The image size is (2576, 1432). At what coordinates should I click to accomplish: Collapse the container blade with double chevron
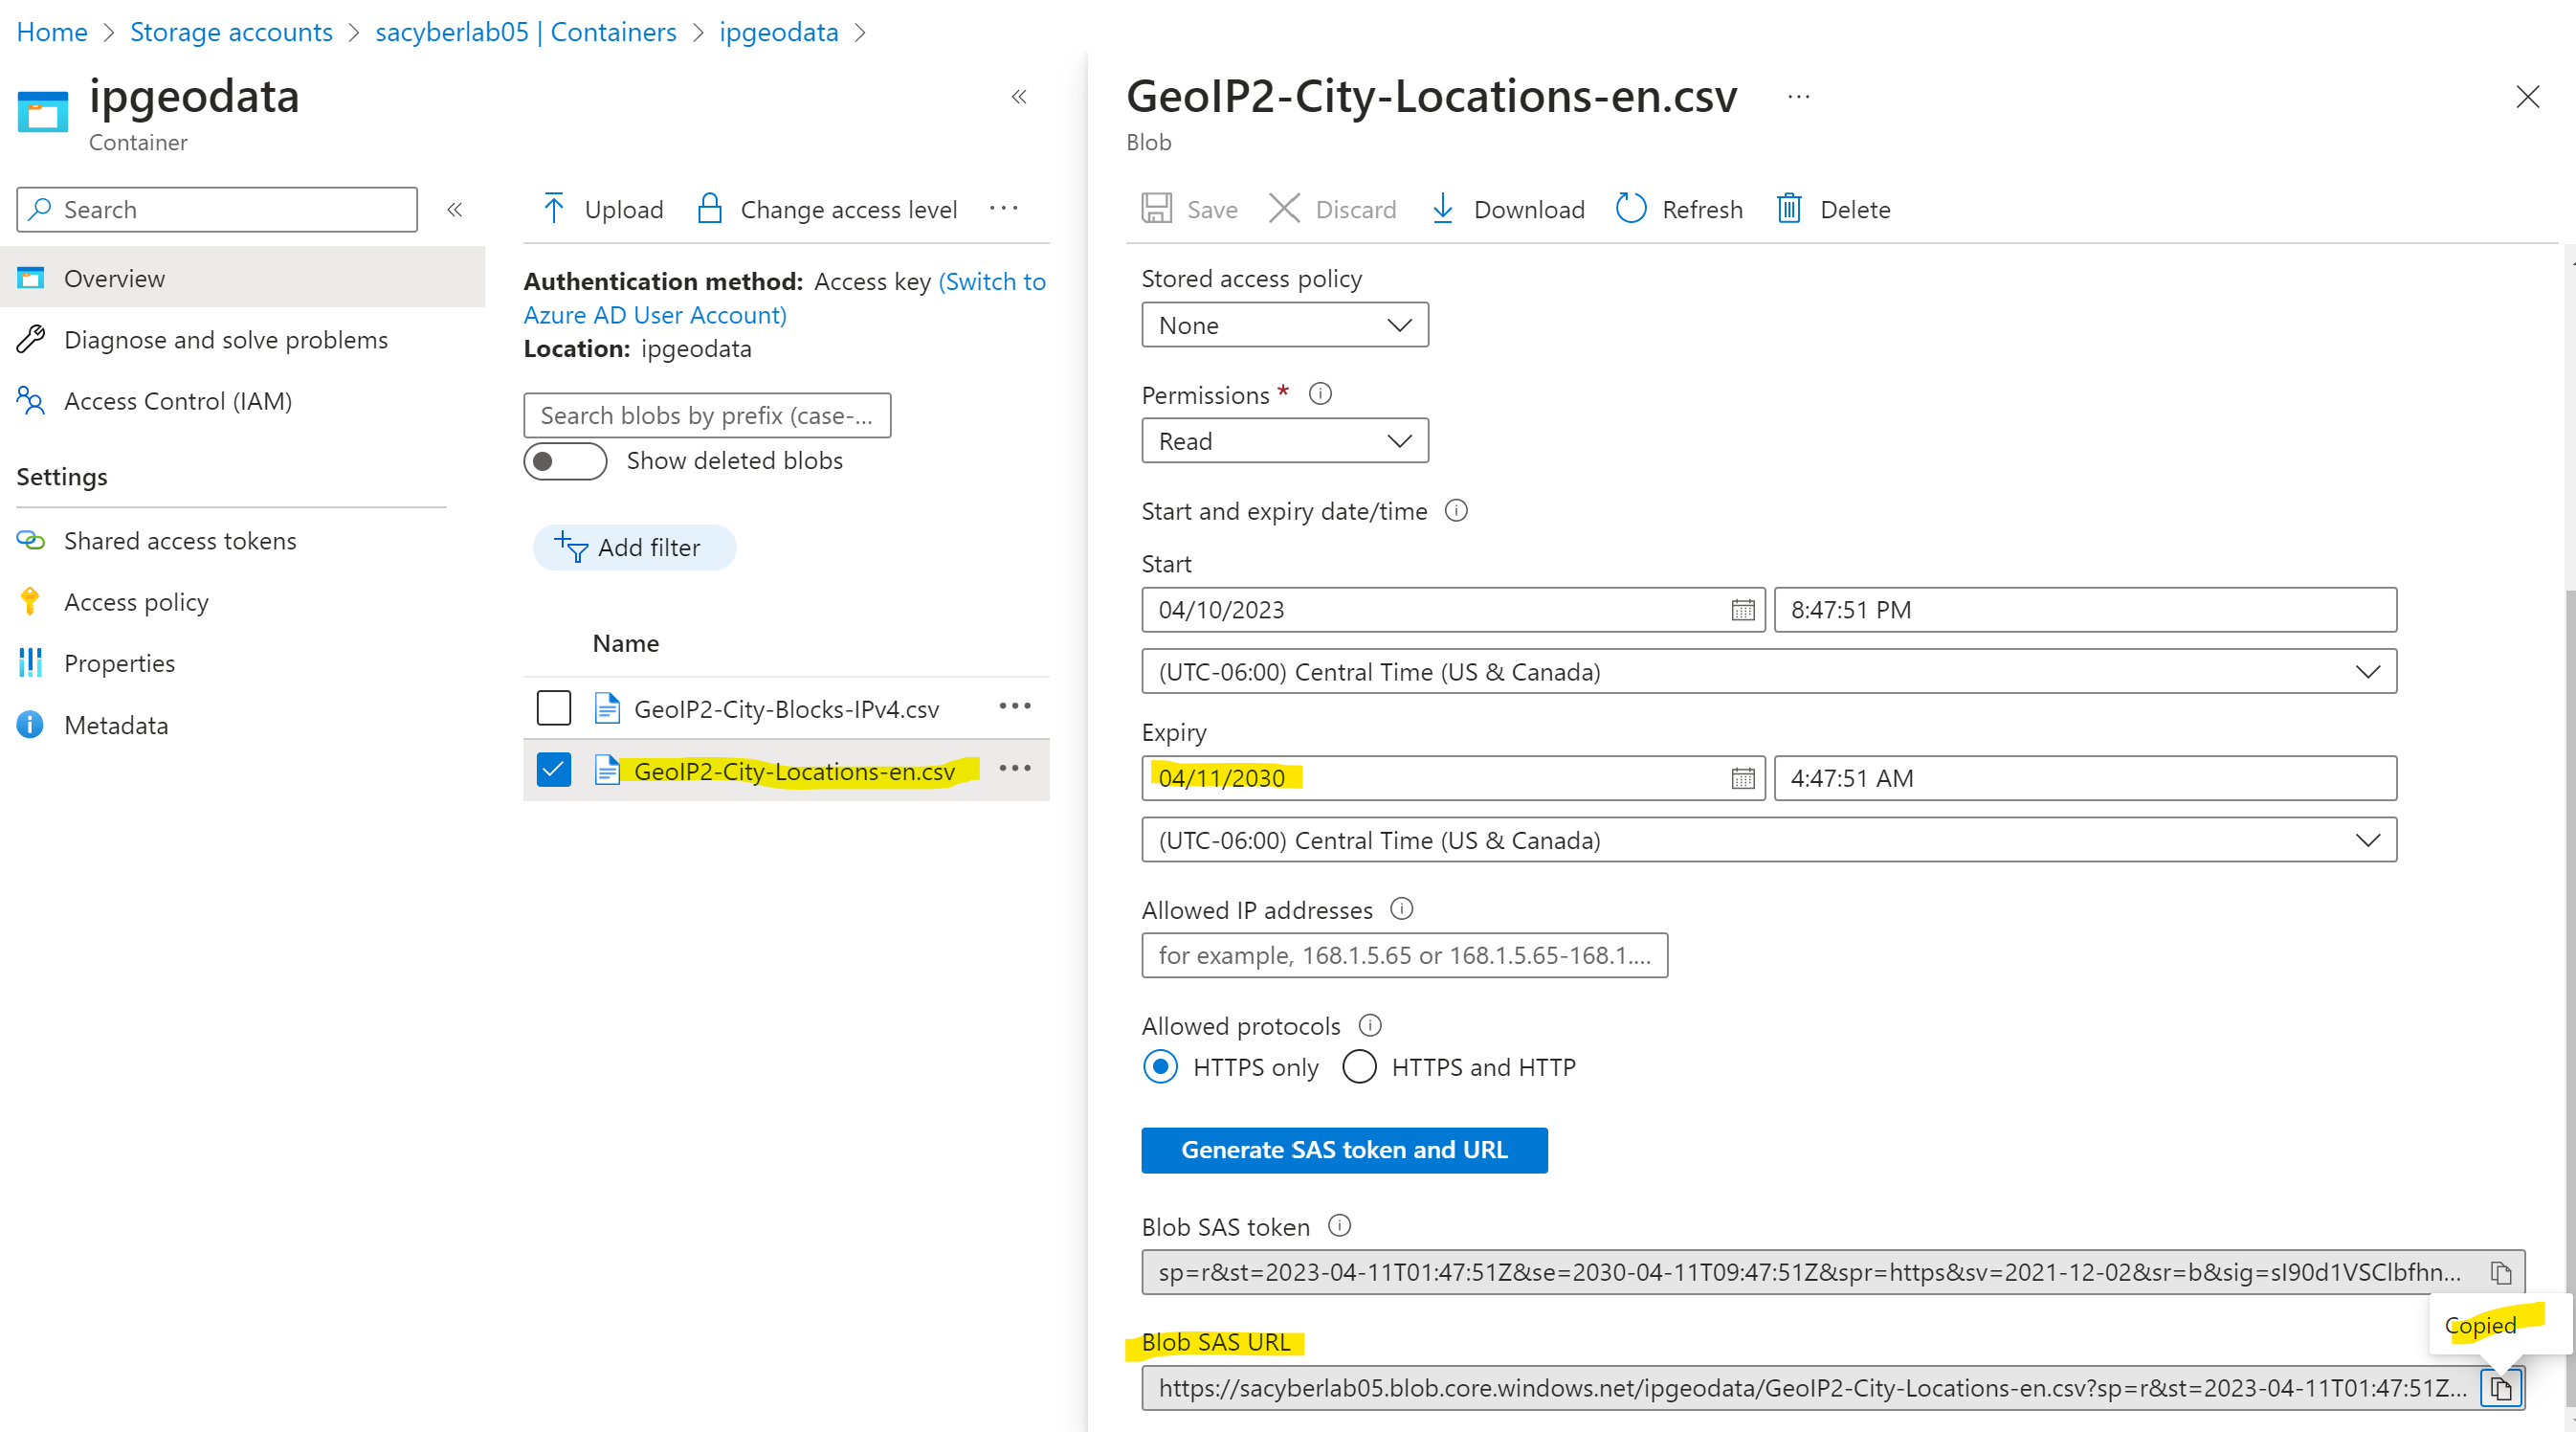point(1019,97)
